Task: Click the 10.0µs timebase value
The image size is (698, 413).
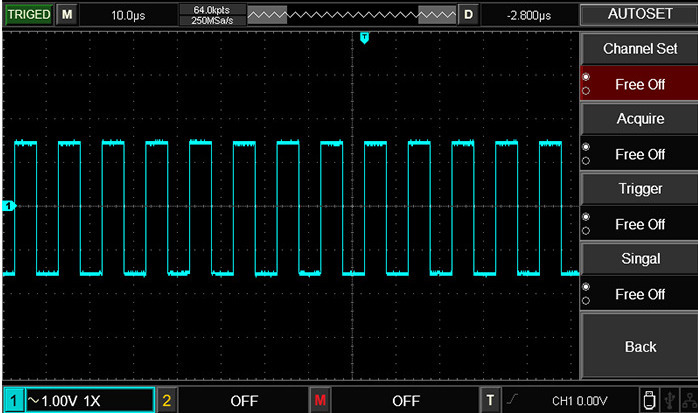Action: click(128, 16)
